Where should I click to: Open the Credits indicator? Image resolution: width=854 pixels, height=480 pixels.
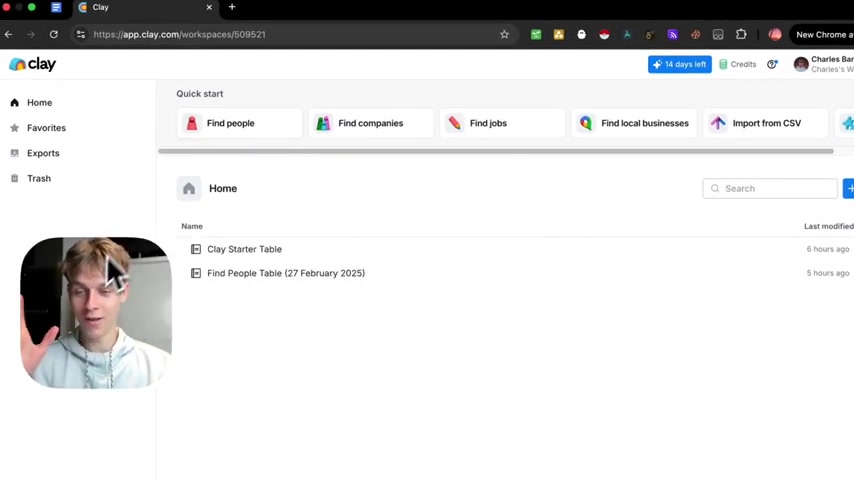pyautogui.click(x=737, y=64)
